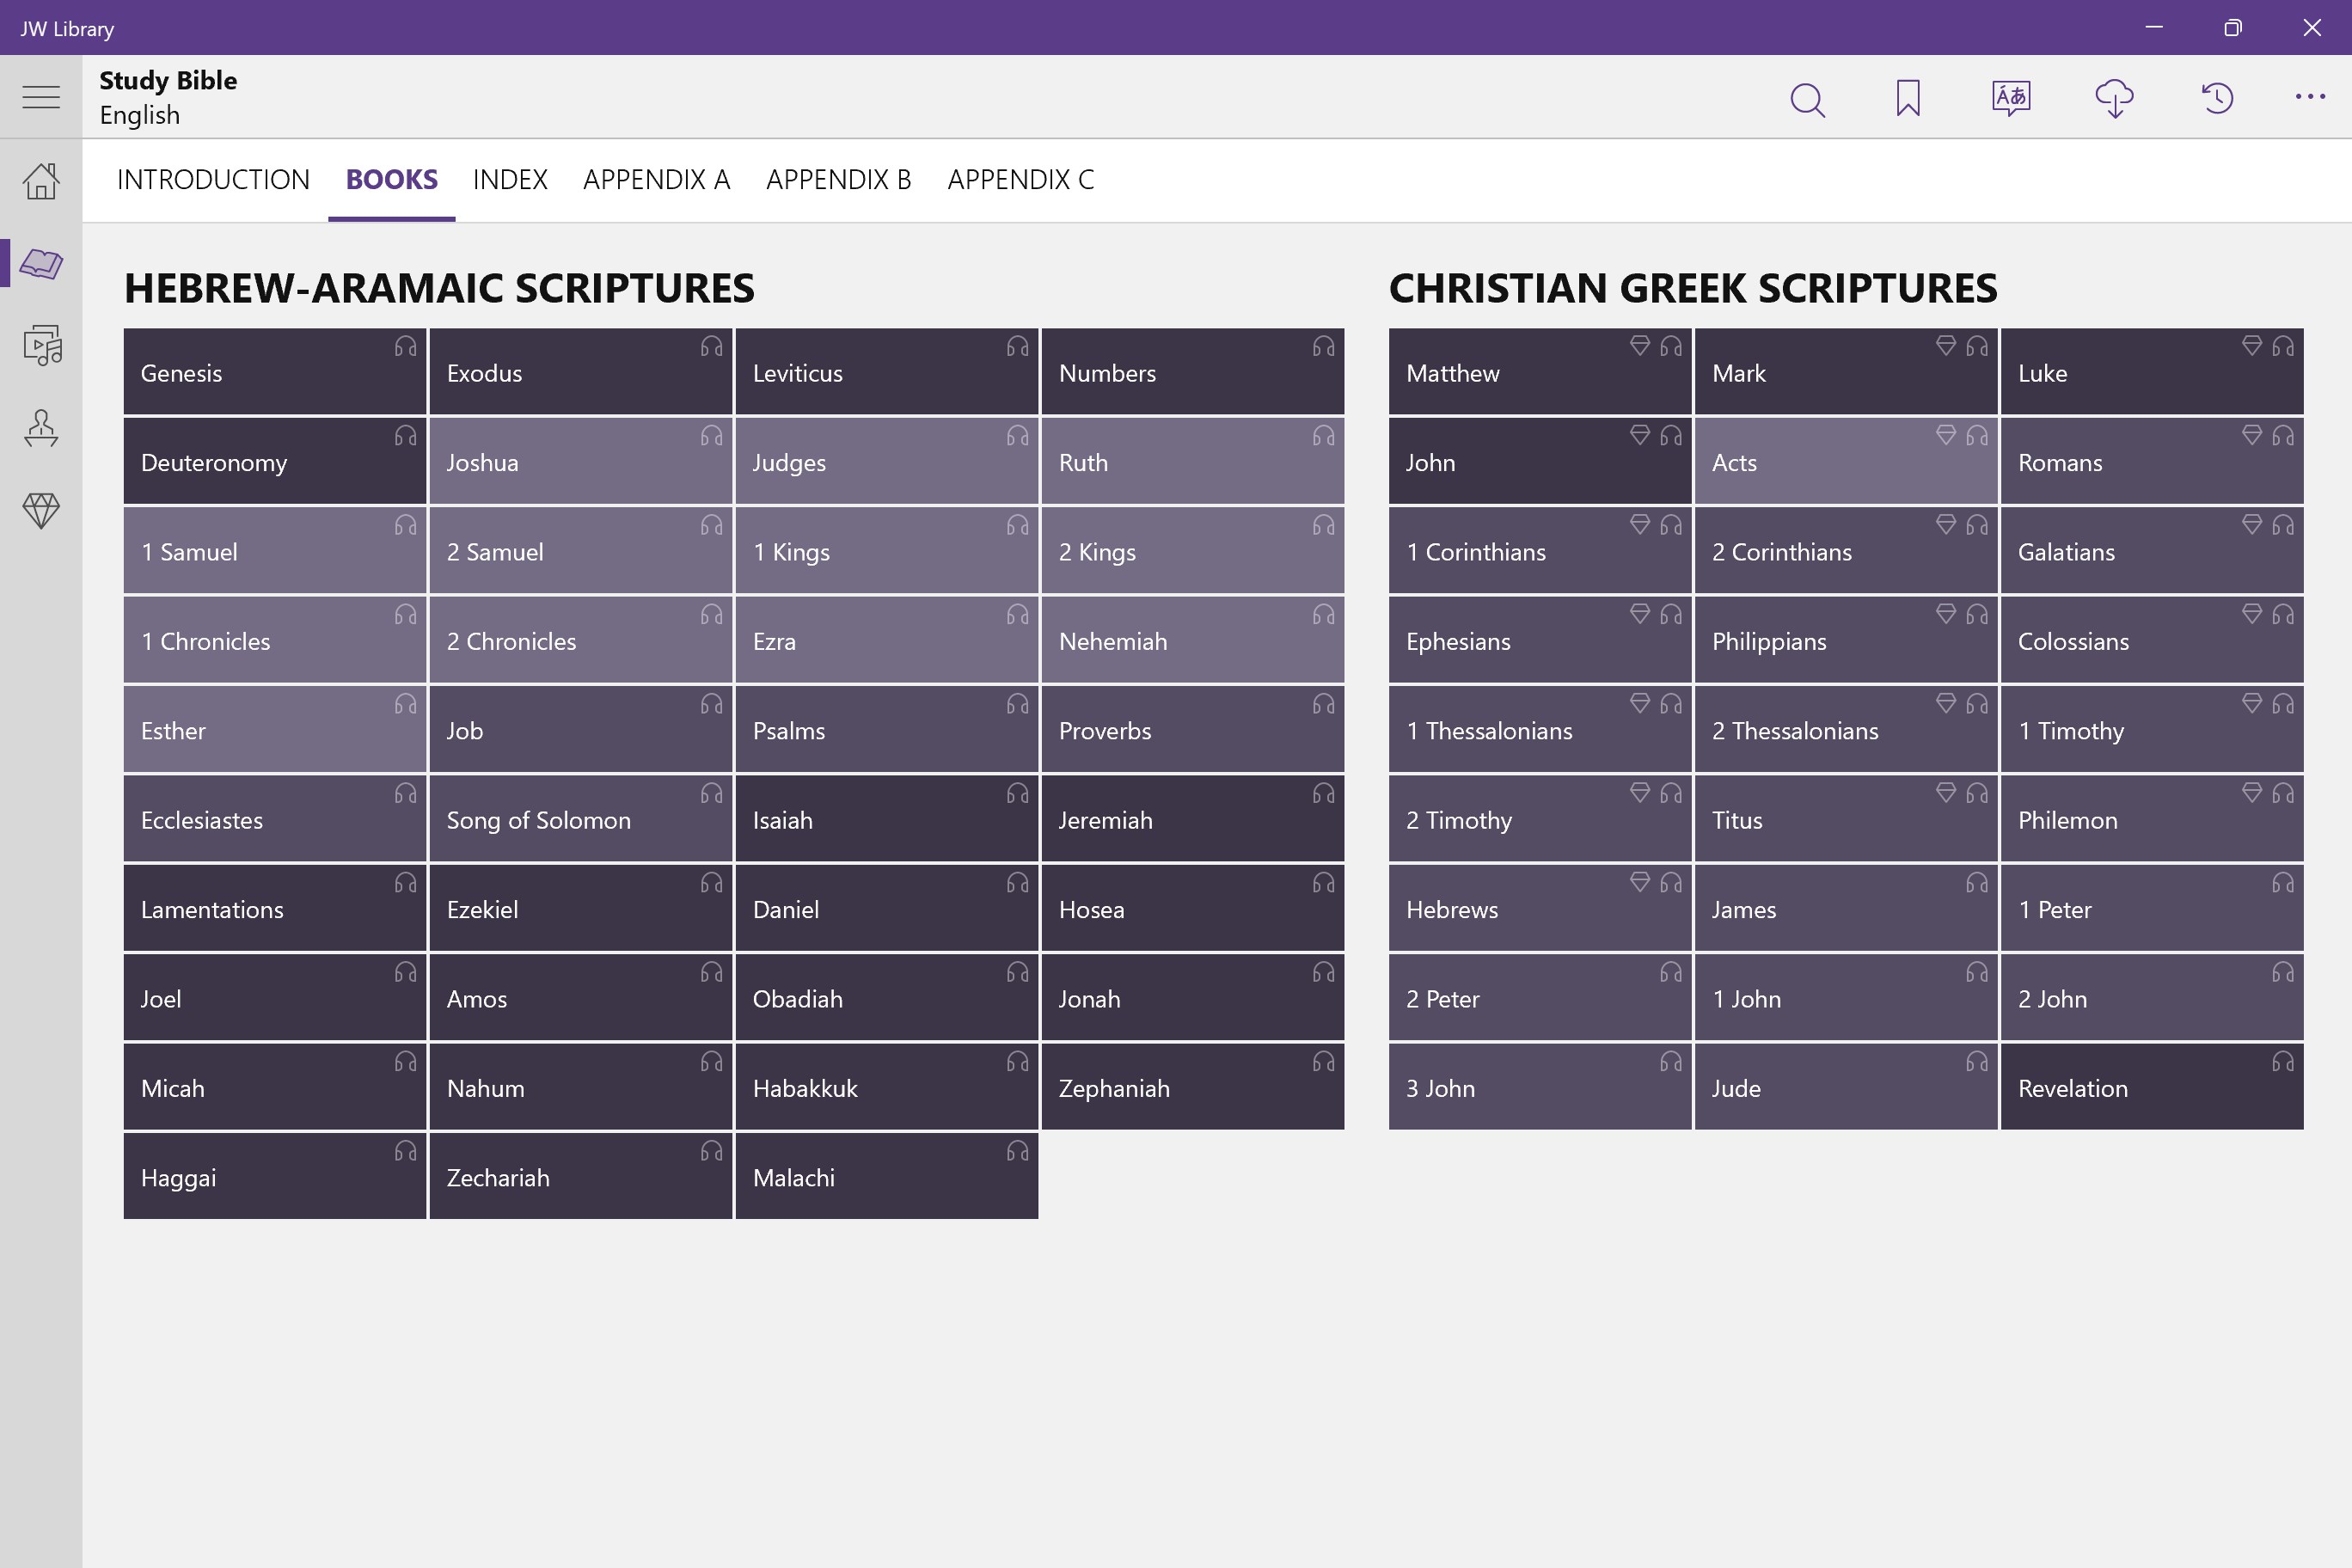Image resolution: width=2352 pixels, height=1568 pixels.
Task: Click headphones audio icon on Revelation tile
Action: [x=2283, y=1061]
